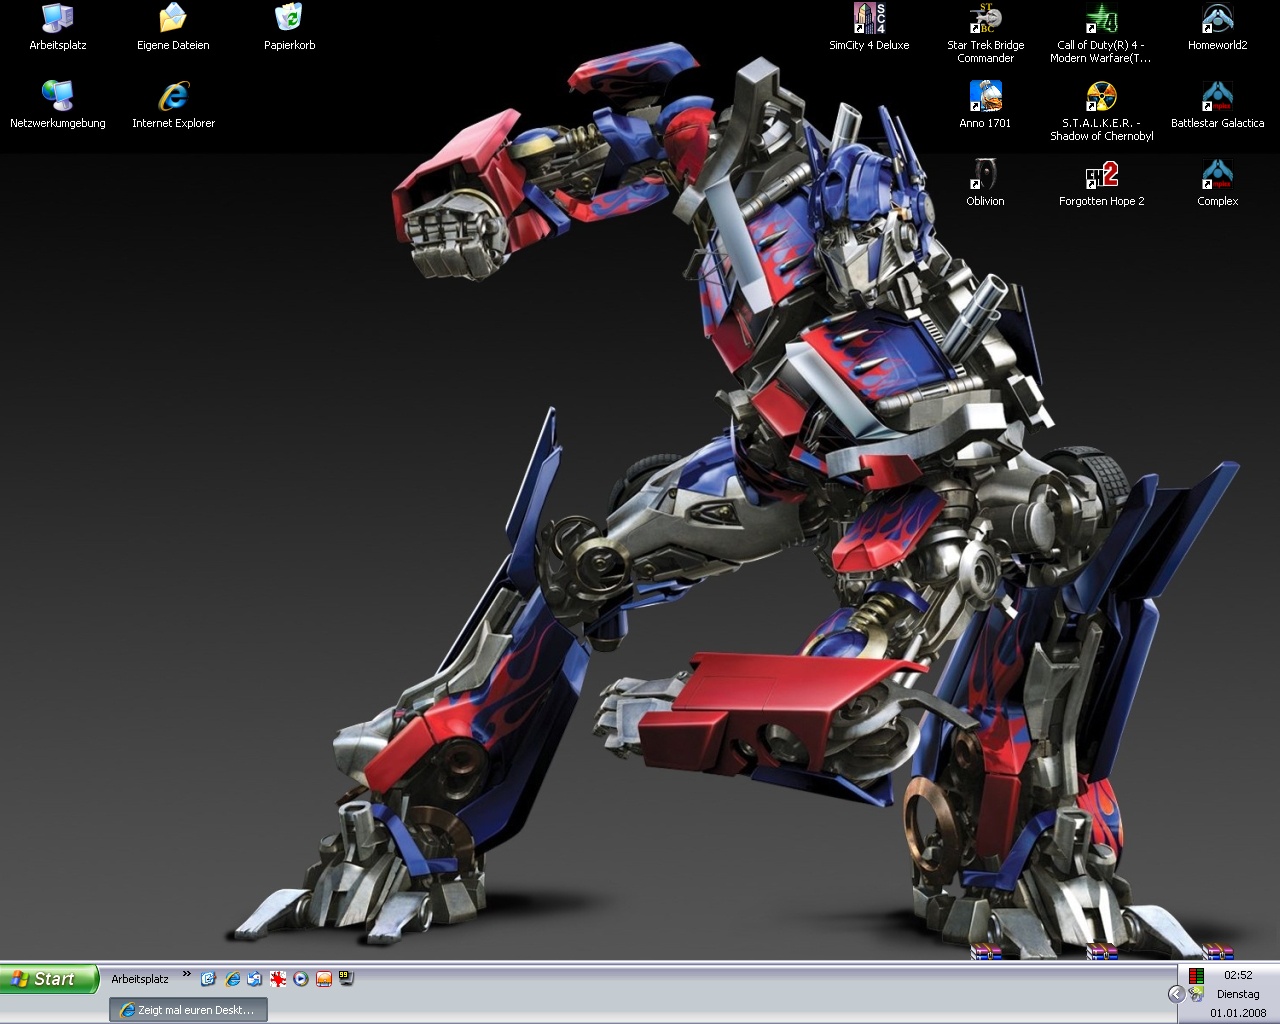Click the taskbar clock showing 02:52

[x=1238, y=975]
